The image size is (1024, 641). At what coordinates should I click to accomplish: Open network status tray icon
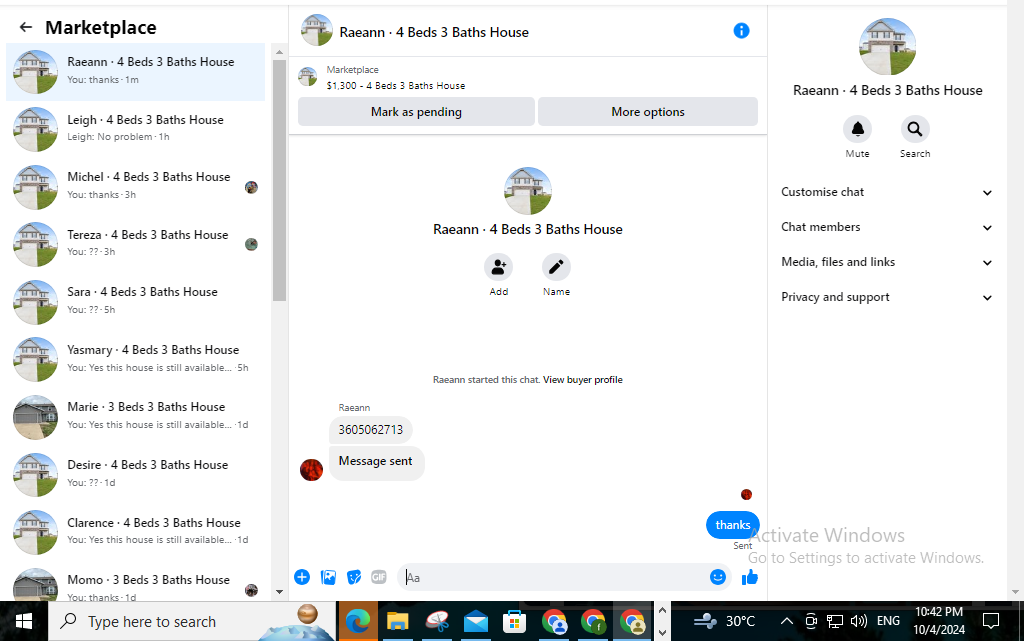[835, 621]
